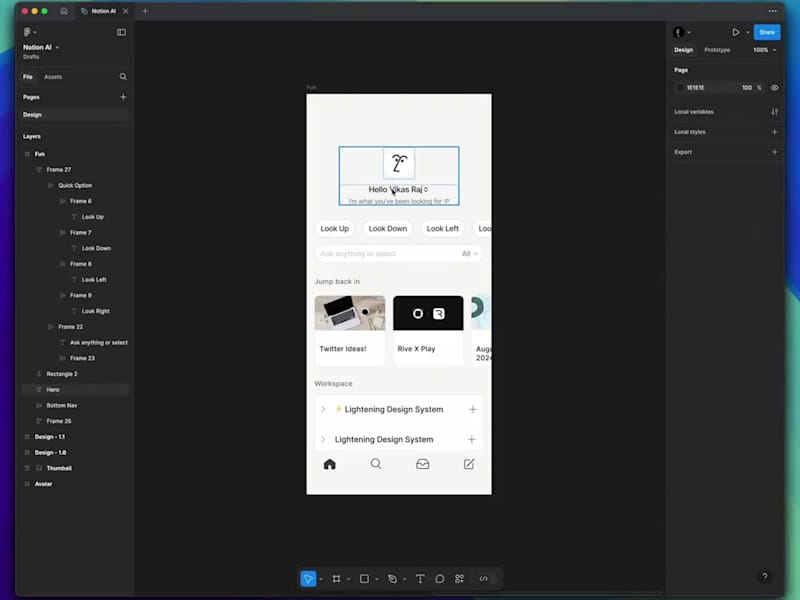This screenshot has width=800, height=600.
Task: Switch to the Prototype tab
Action: tap(717, 50)
